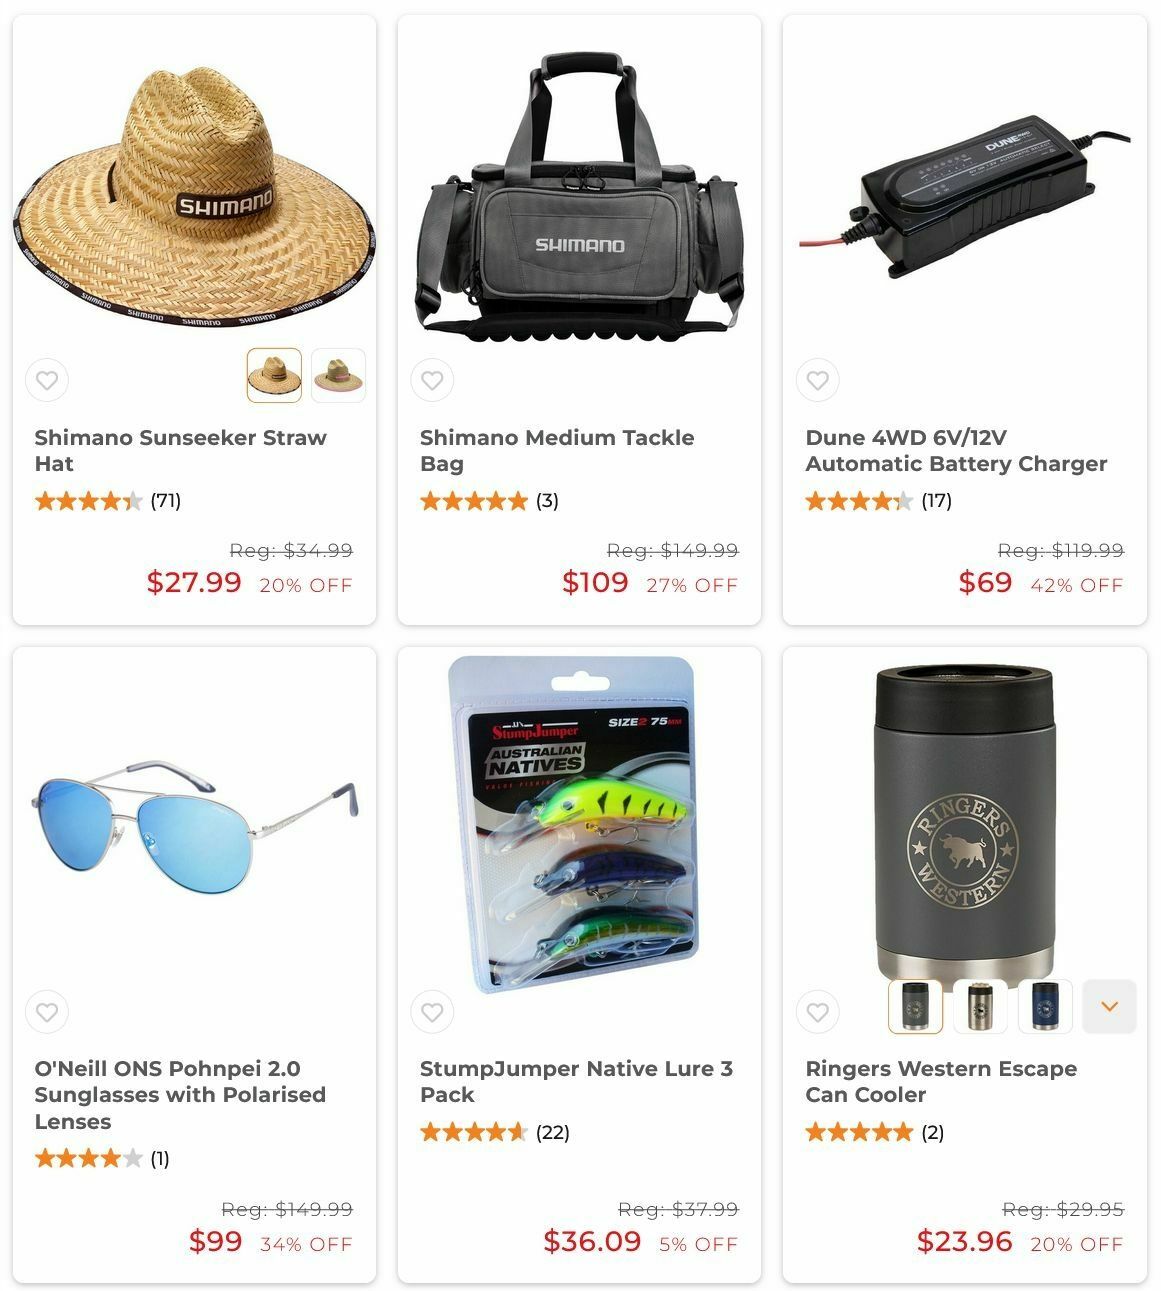
Task: Open O'Neill ONS Pohnpei 2.0 Sunglasses link
Action: tap(180, 1095)
